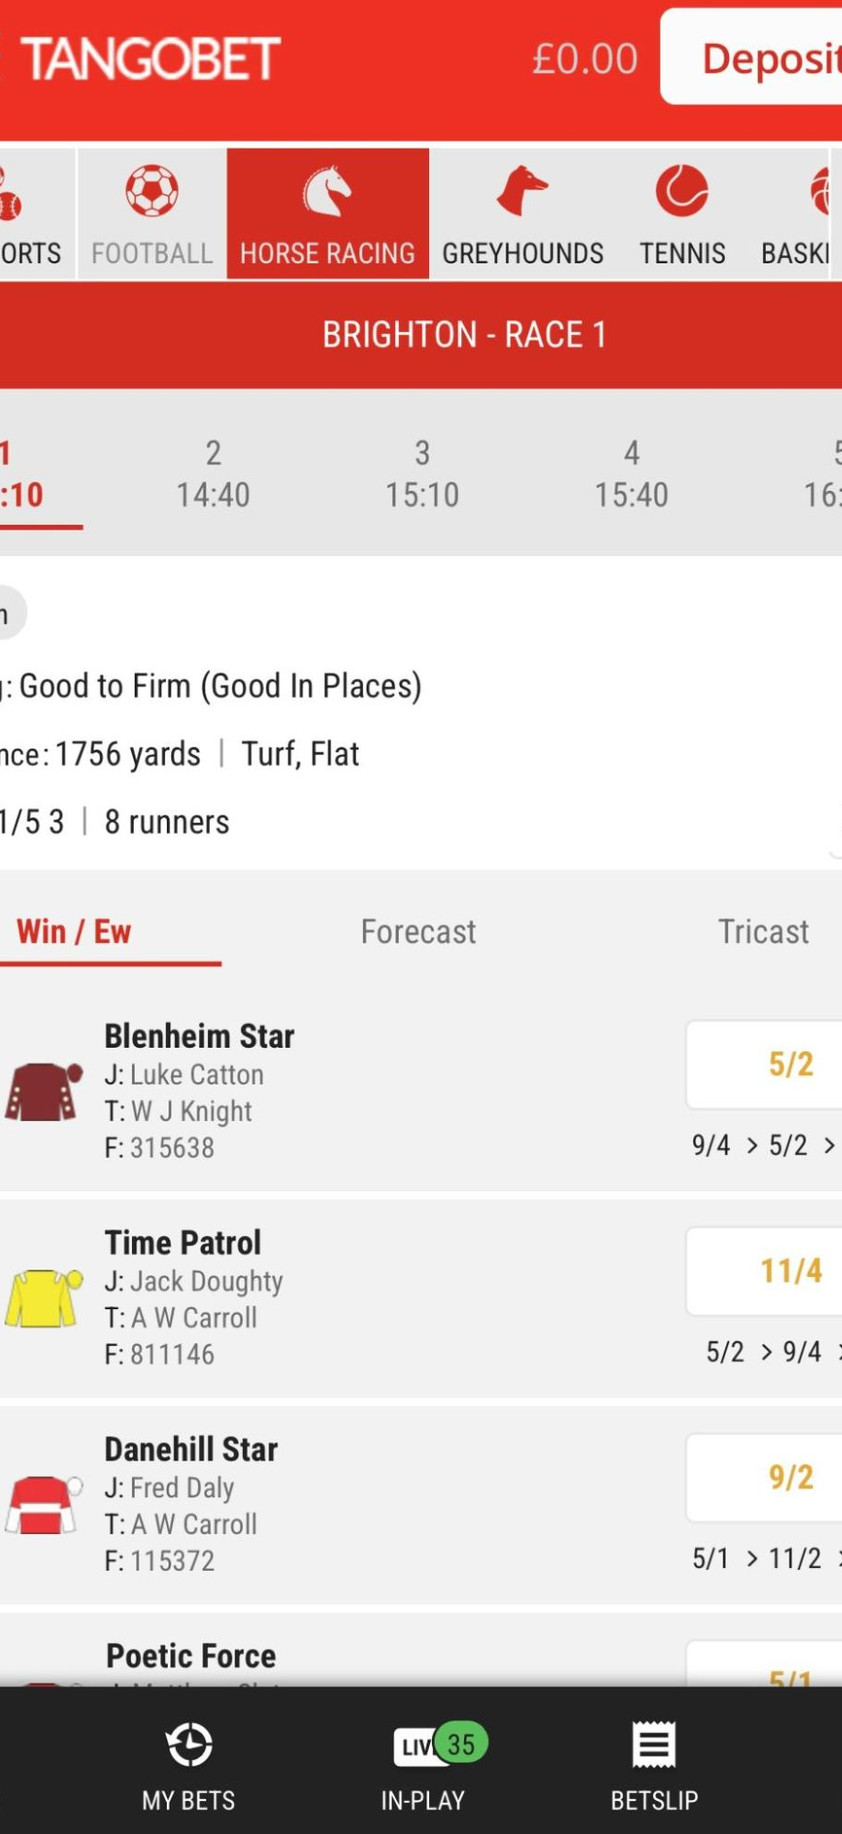Viewport: 842px width, 1834px height.
Task: Open the Football sport icon
Action: 152,191
